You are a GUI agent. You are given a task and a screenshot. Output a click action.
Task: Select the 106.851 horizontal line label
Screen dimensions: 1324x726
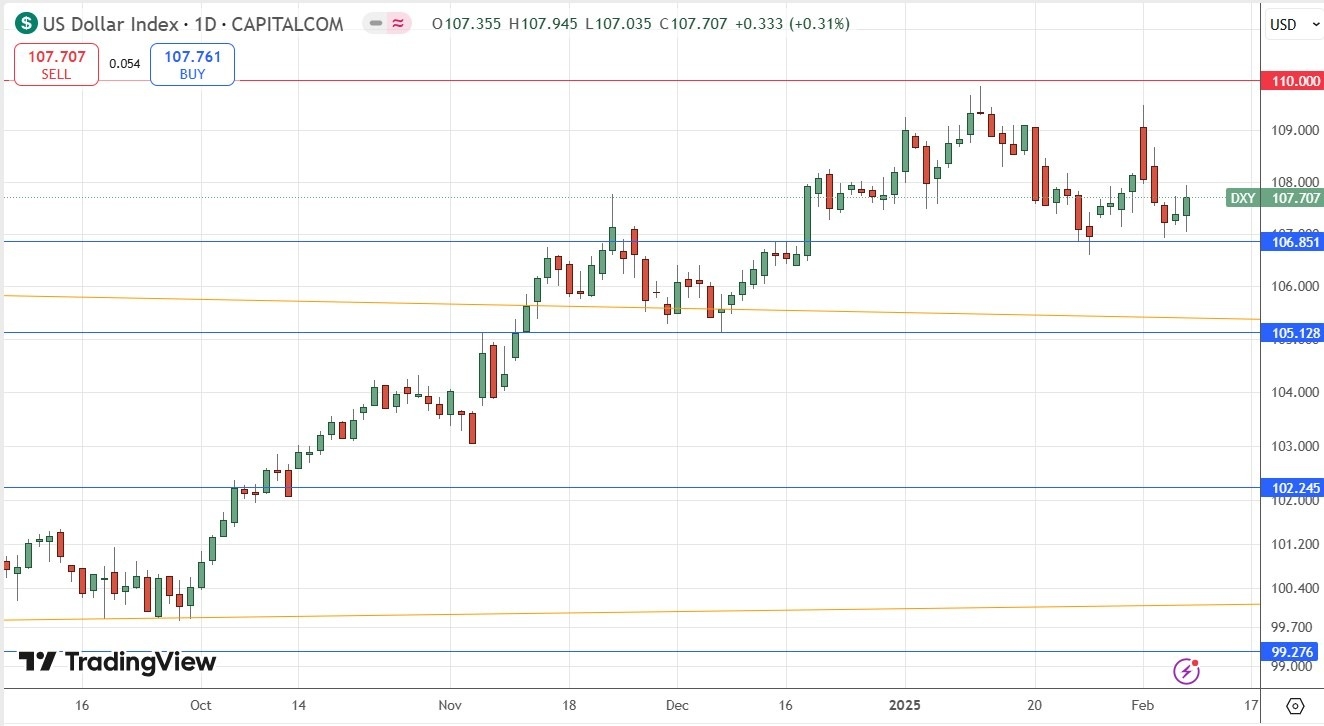tap(1295, 242)
